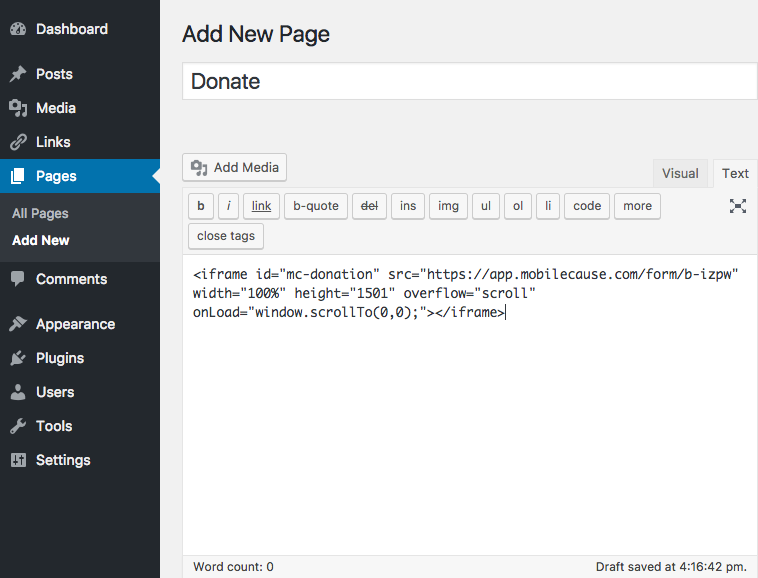Click the italic 'i' quicktag button
Image resolution: width=758 pixels, height=578 pixels.
pyautogui.click(x=228, y=206)
